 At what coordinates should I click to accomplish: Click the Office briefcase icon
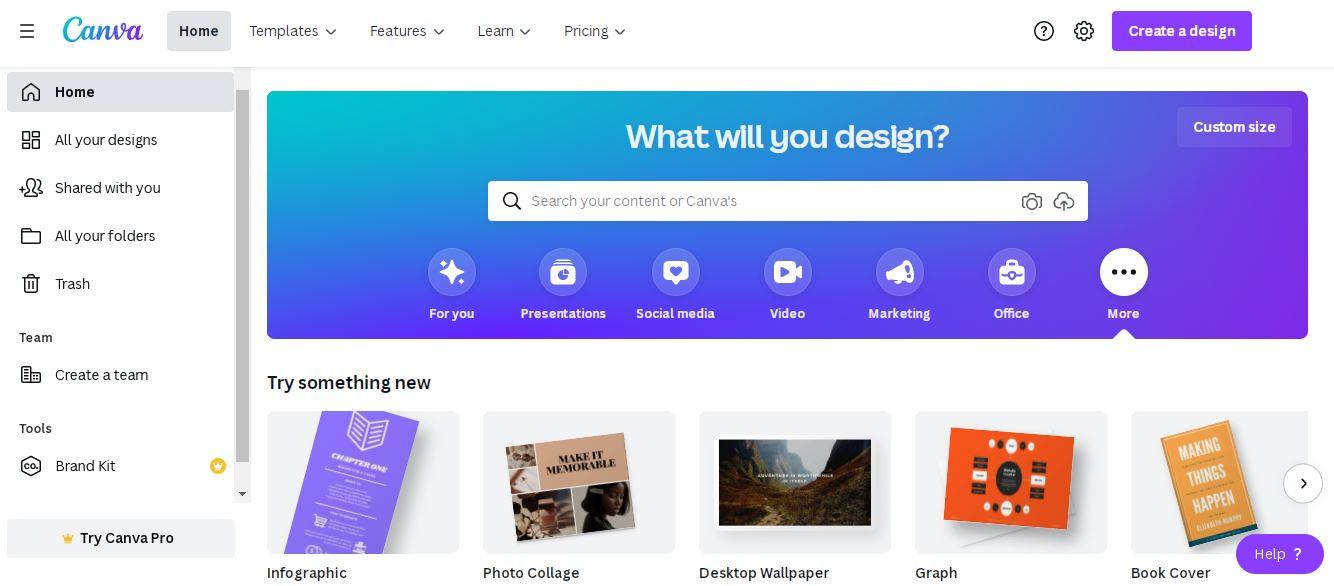1012,272
